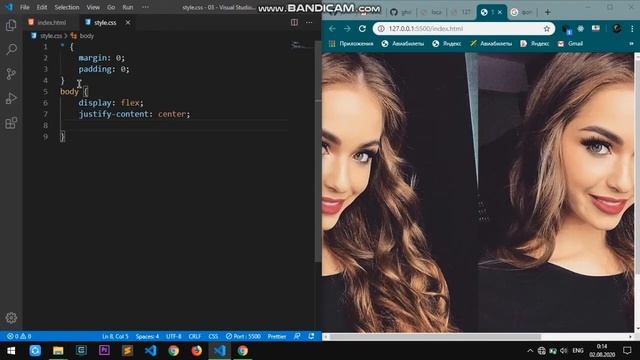
Task: Reload the page in Chrome
Action: click(x=362, y=29)
